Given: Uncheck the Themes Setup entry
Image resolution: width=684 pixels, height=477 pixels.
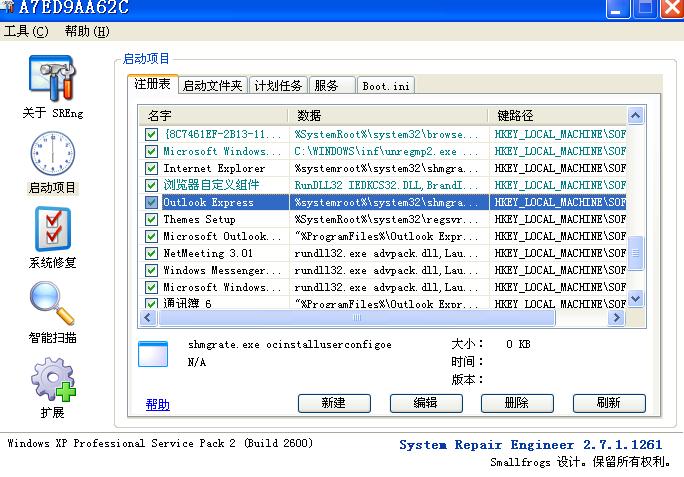Looking at the screenshot, I should pyautogui.click(x=151, y=219).
